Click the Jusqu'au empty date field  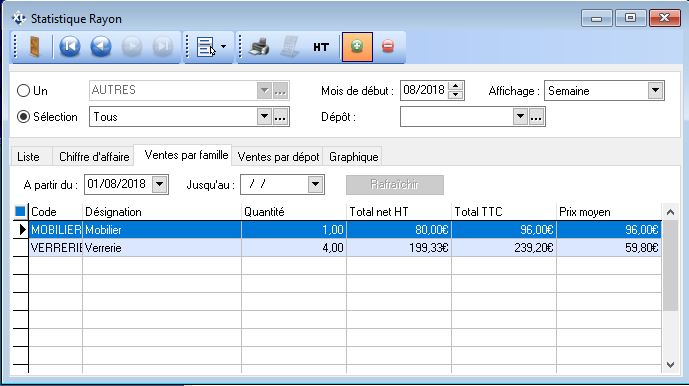click(274, 184)
